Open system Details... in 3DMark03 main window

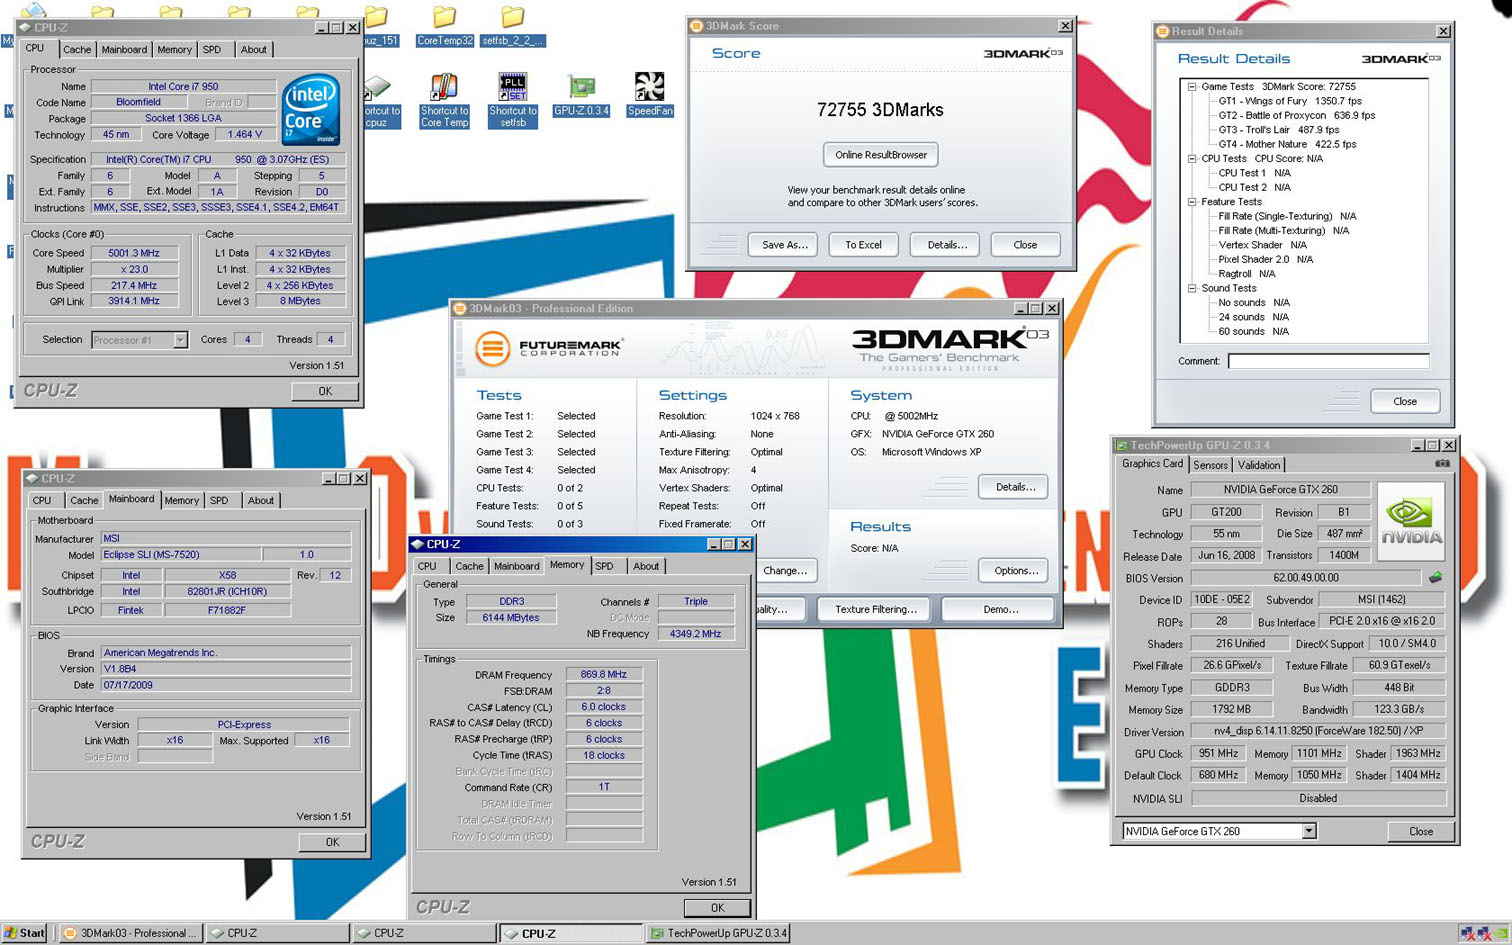pyautogui.click(x=1014, y=487)
